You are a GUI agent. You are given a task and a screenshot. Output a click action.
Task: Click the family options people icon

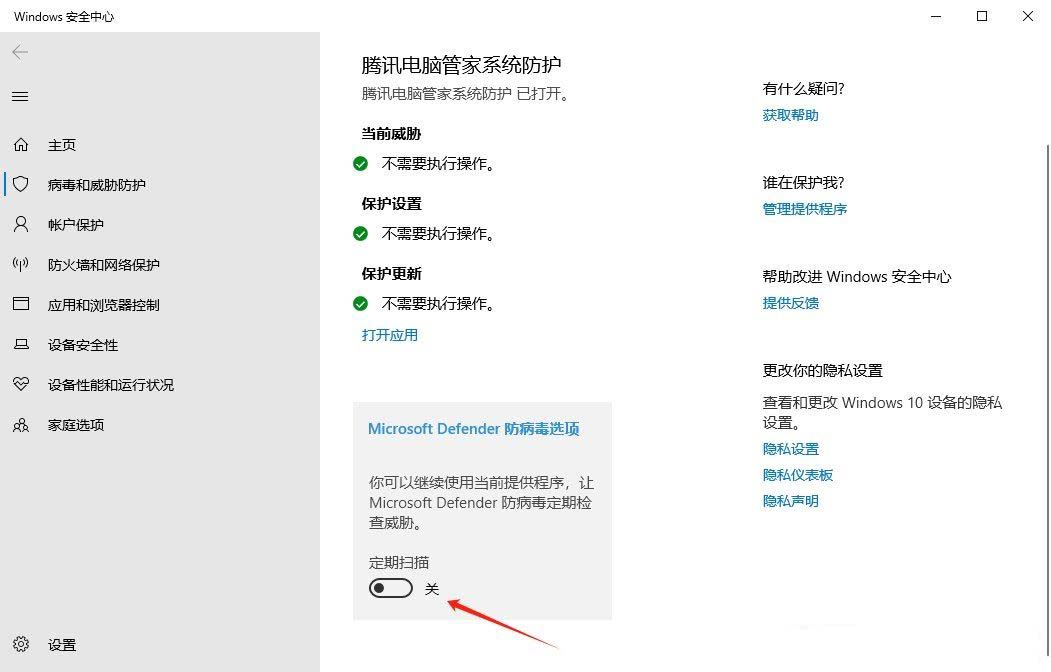pos(21,425)
